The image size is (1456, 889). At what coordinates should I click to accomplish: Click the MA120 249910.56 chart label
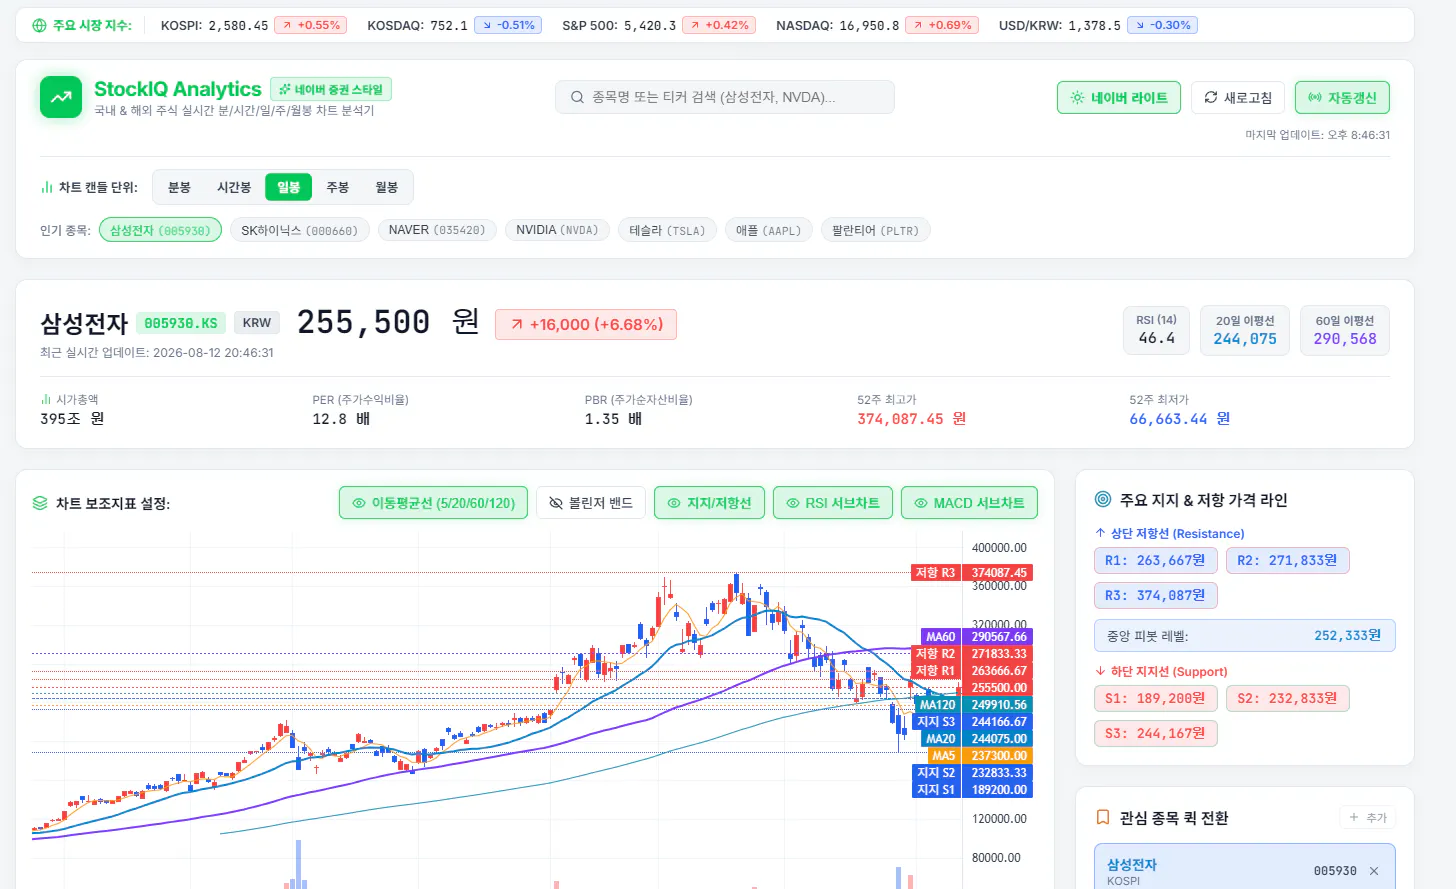[x=974, y=704]
